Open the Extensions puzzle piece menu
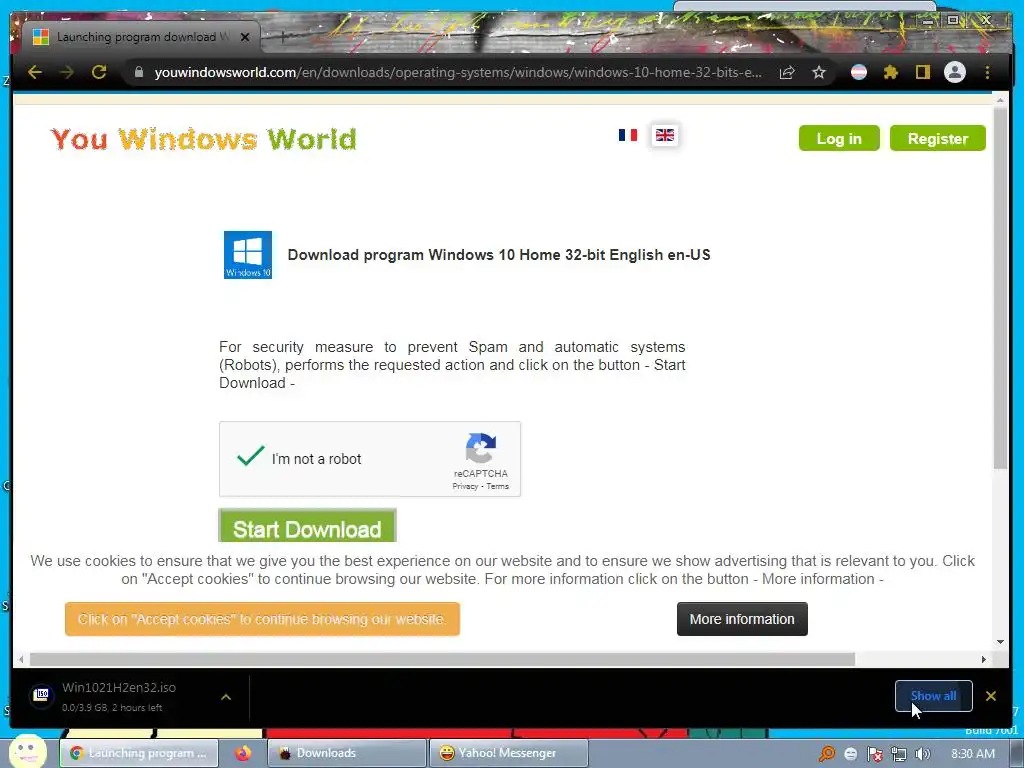 click(x=891, y=72)
